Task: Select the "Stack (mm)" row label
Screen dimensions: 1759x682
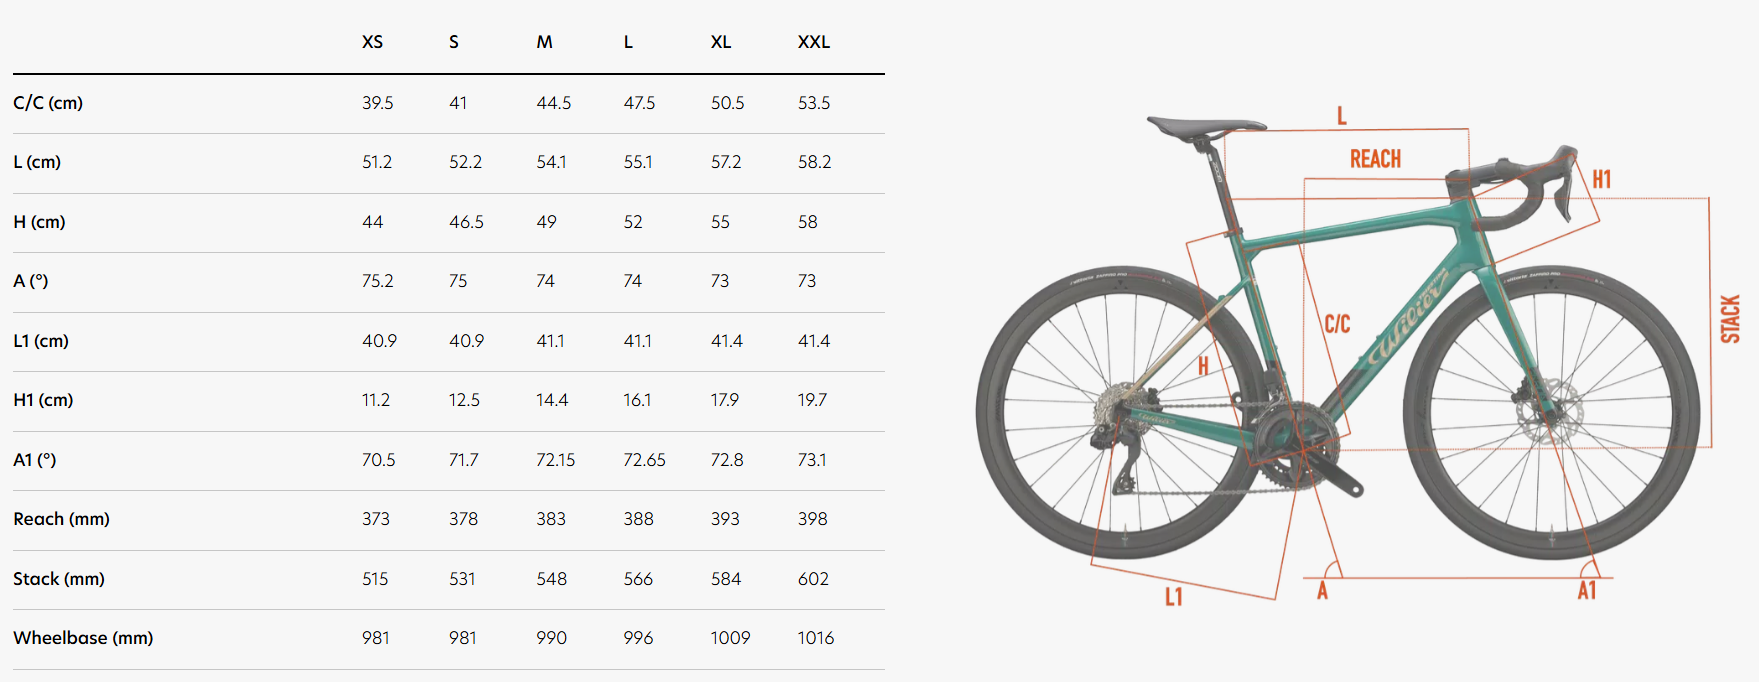Action: [x=59, y=579]
